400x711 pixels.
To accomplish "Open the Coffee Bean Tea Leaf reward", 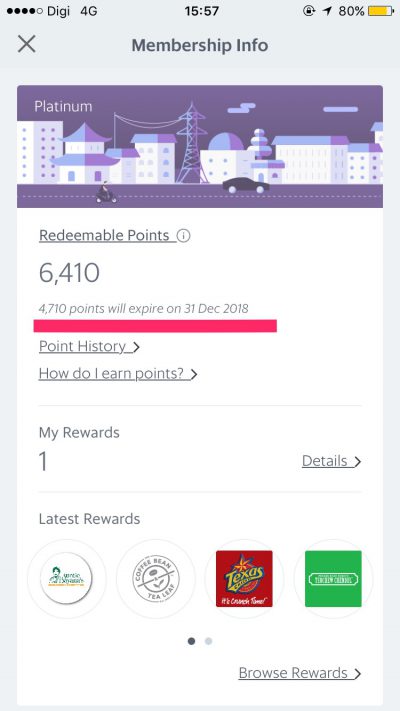I will pos(156,579).
